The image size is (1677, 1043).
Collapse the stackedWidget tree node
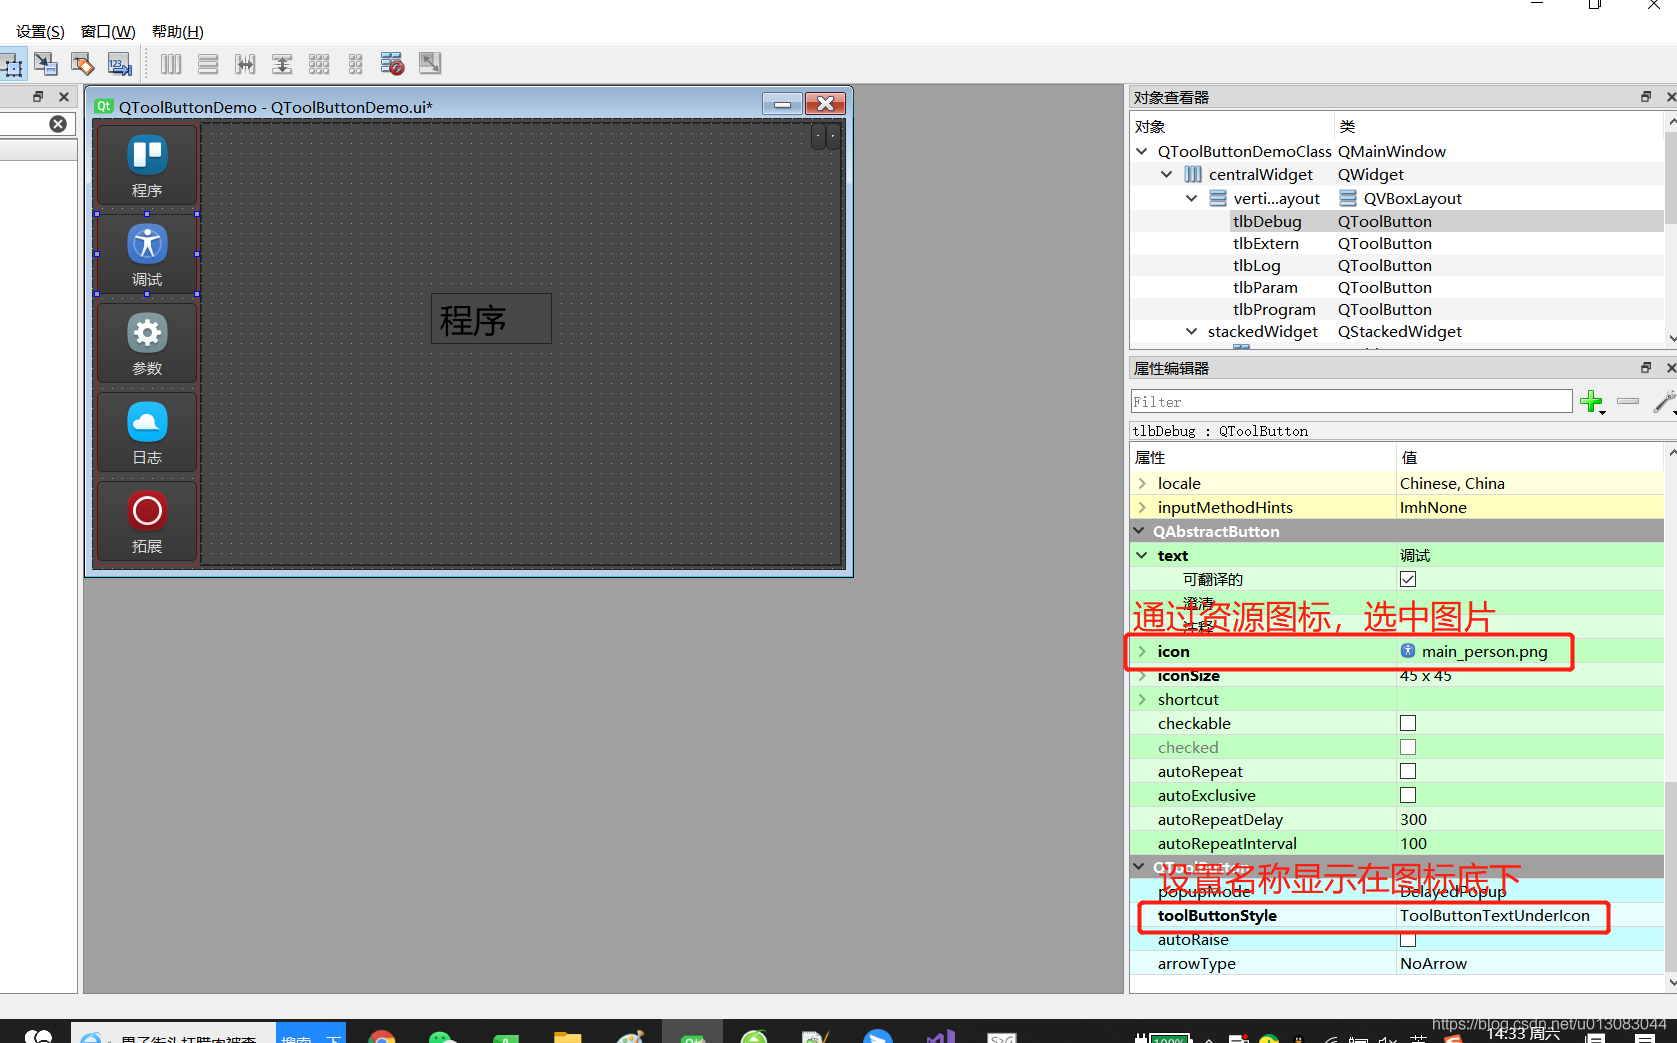(x=1191, y=331)
